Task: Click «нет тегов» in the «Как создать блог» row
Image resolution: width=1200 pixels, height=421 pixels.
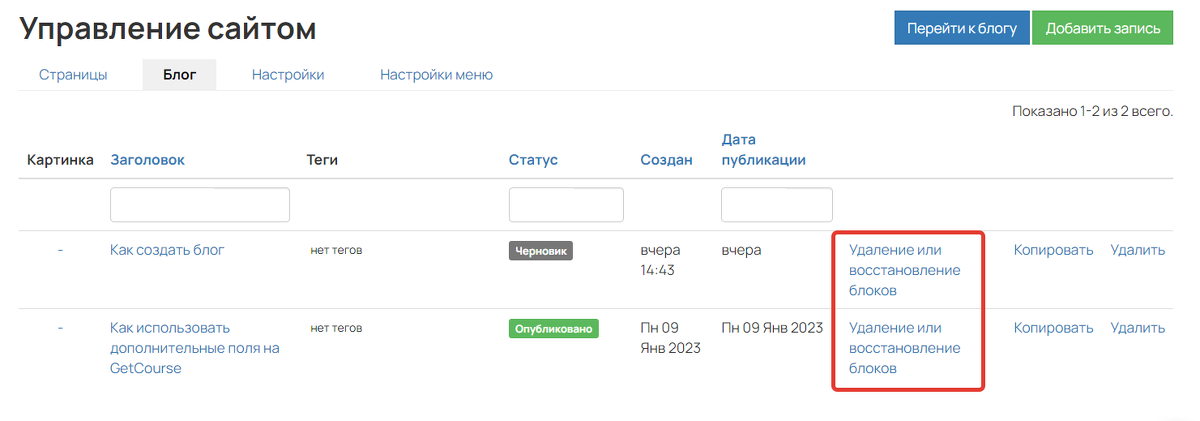Action: 336,250
